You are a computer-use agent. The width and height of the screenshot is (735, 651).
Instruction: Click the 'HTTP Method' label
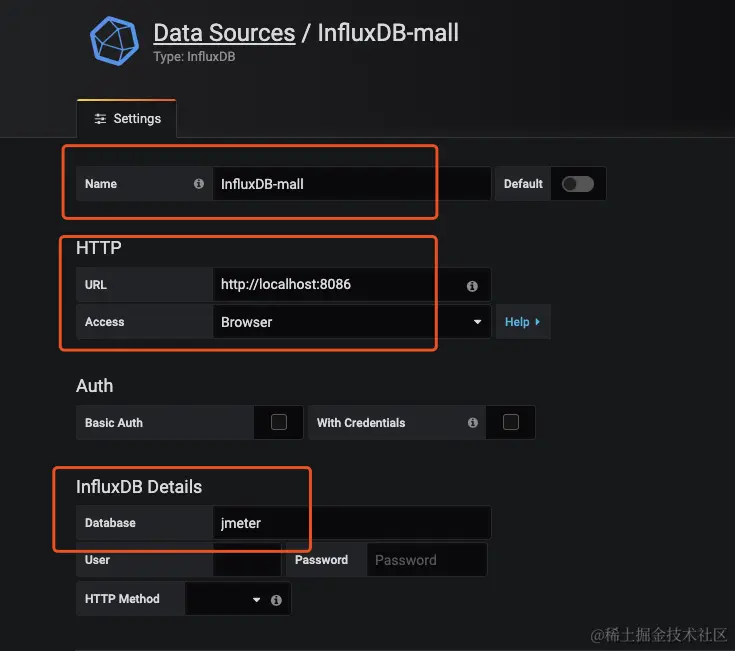pos(122,599)
